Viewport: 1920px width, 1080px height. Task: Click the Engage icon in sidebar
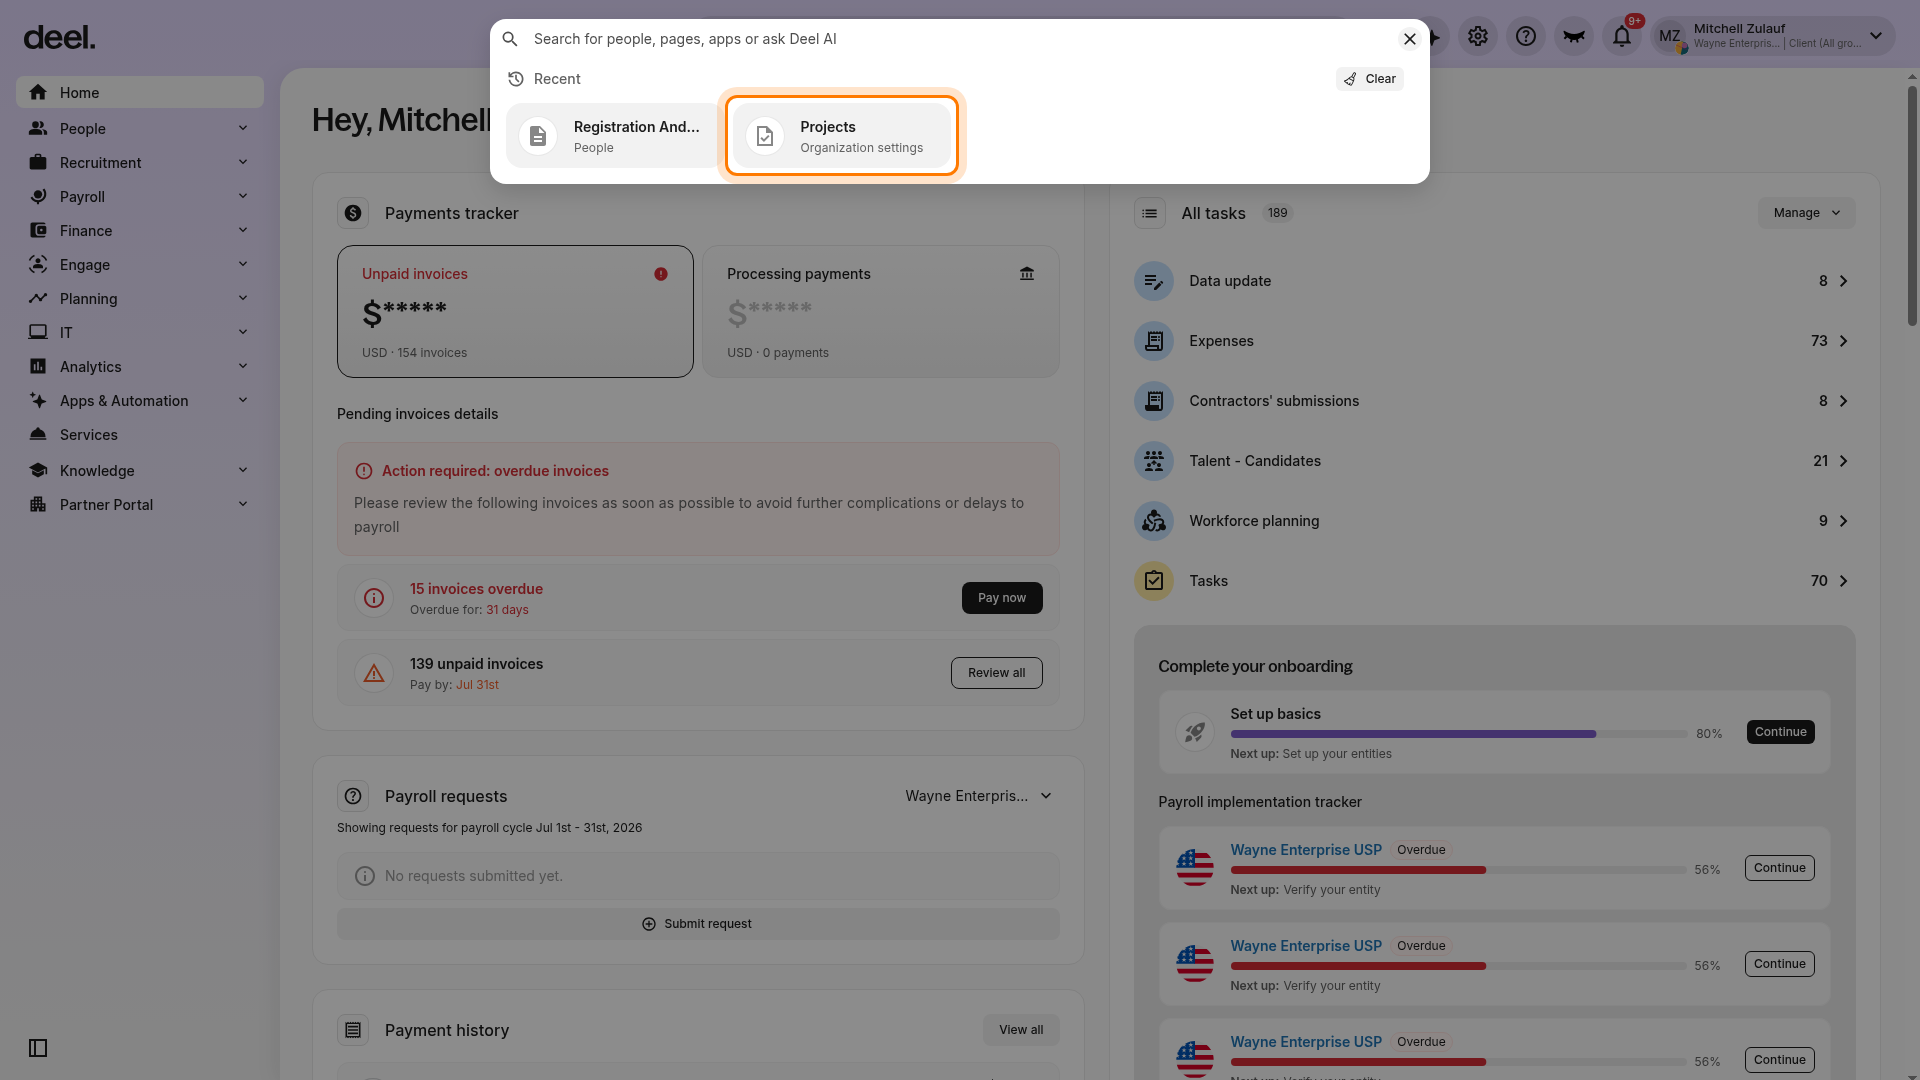[x=38, y=264]
